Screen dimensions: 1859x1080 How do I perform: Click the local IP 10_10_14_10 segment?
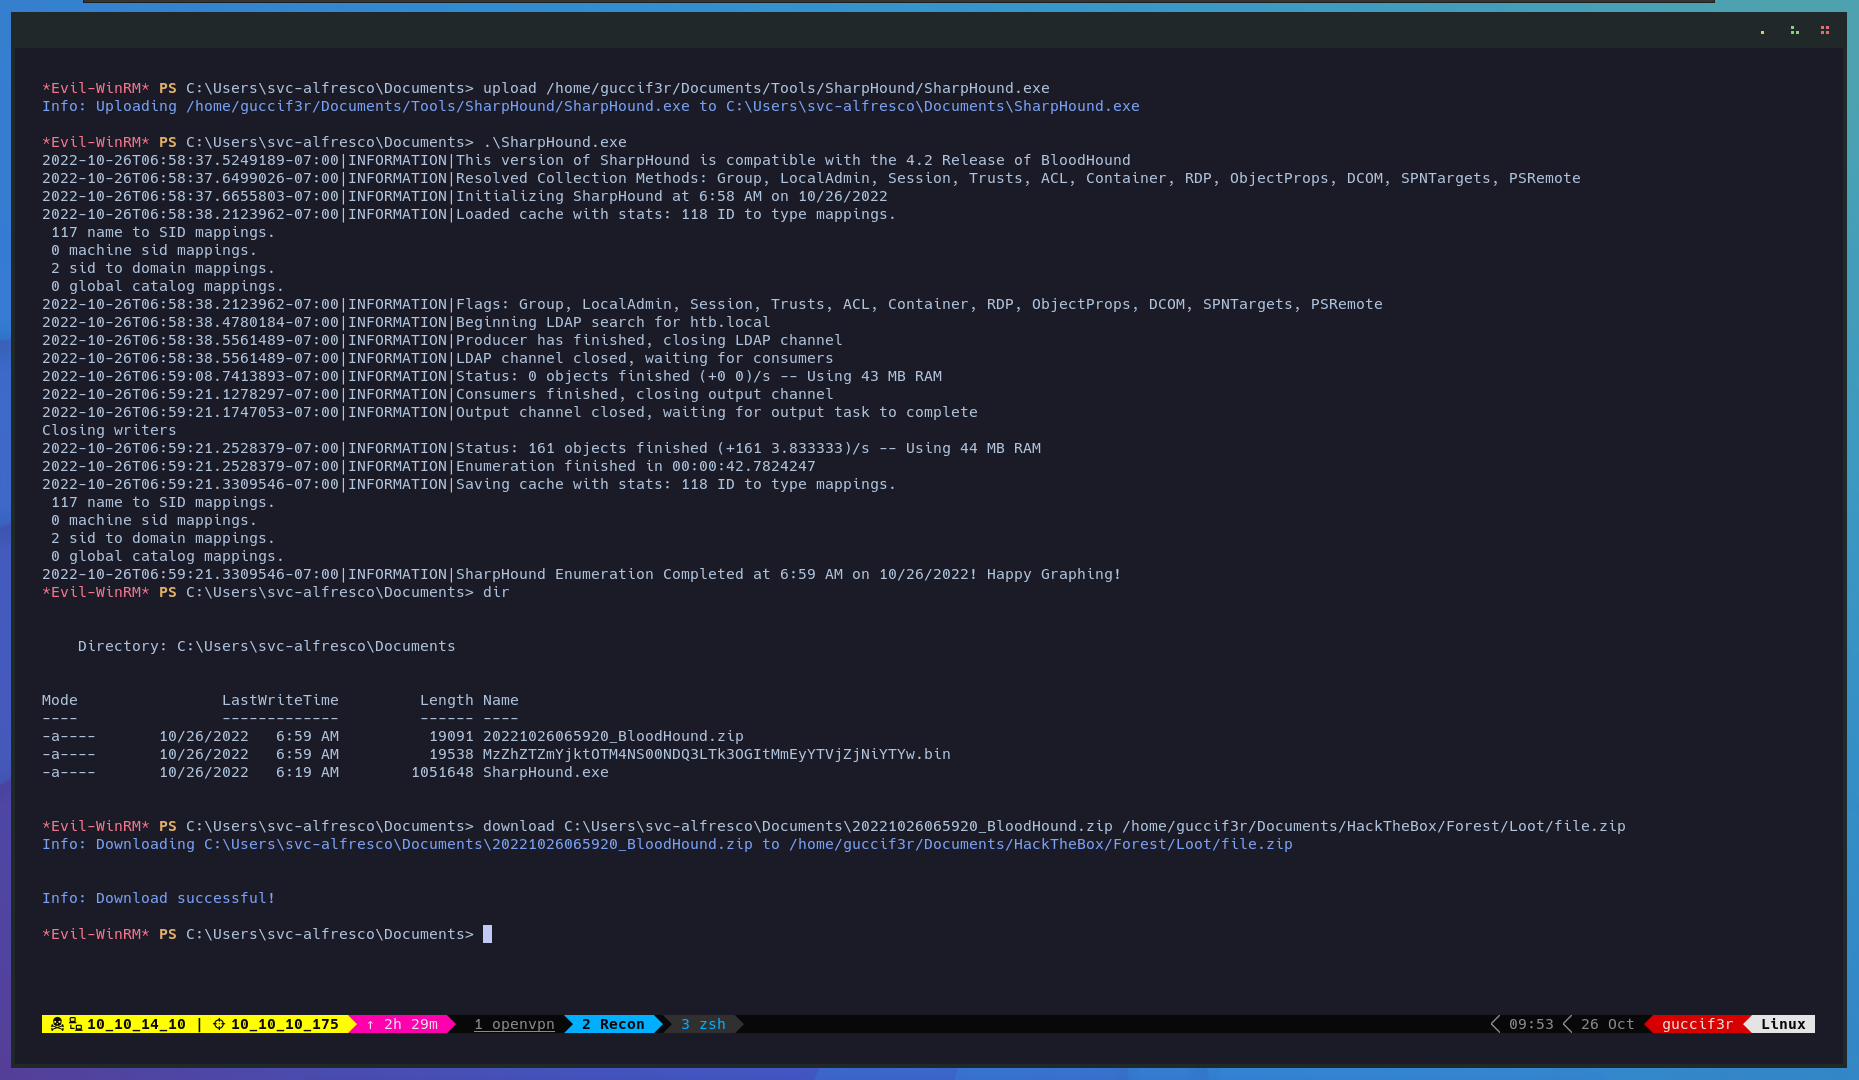click(136, 1024)
